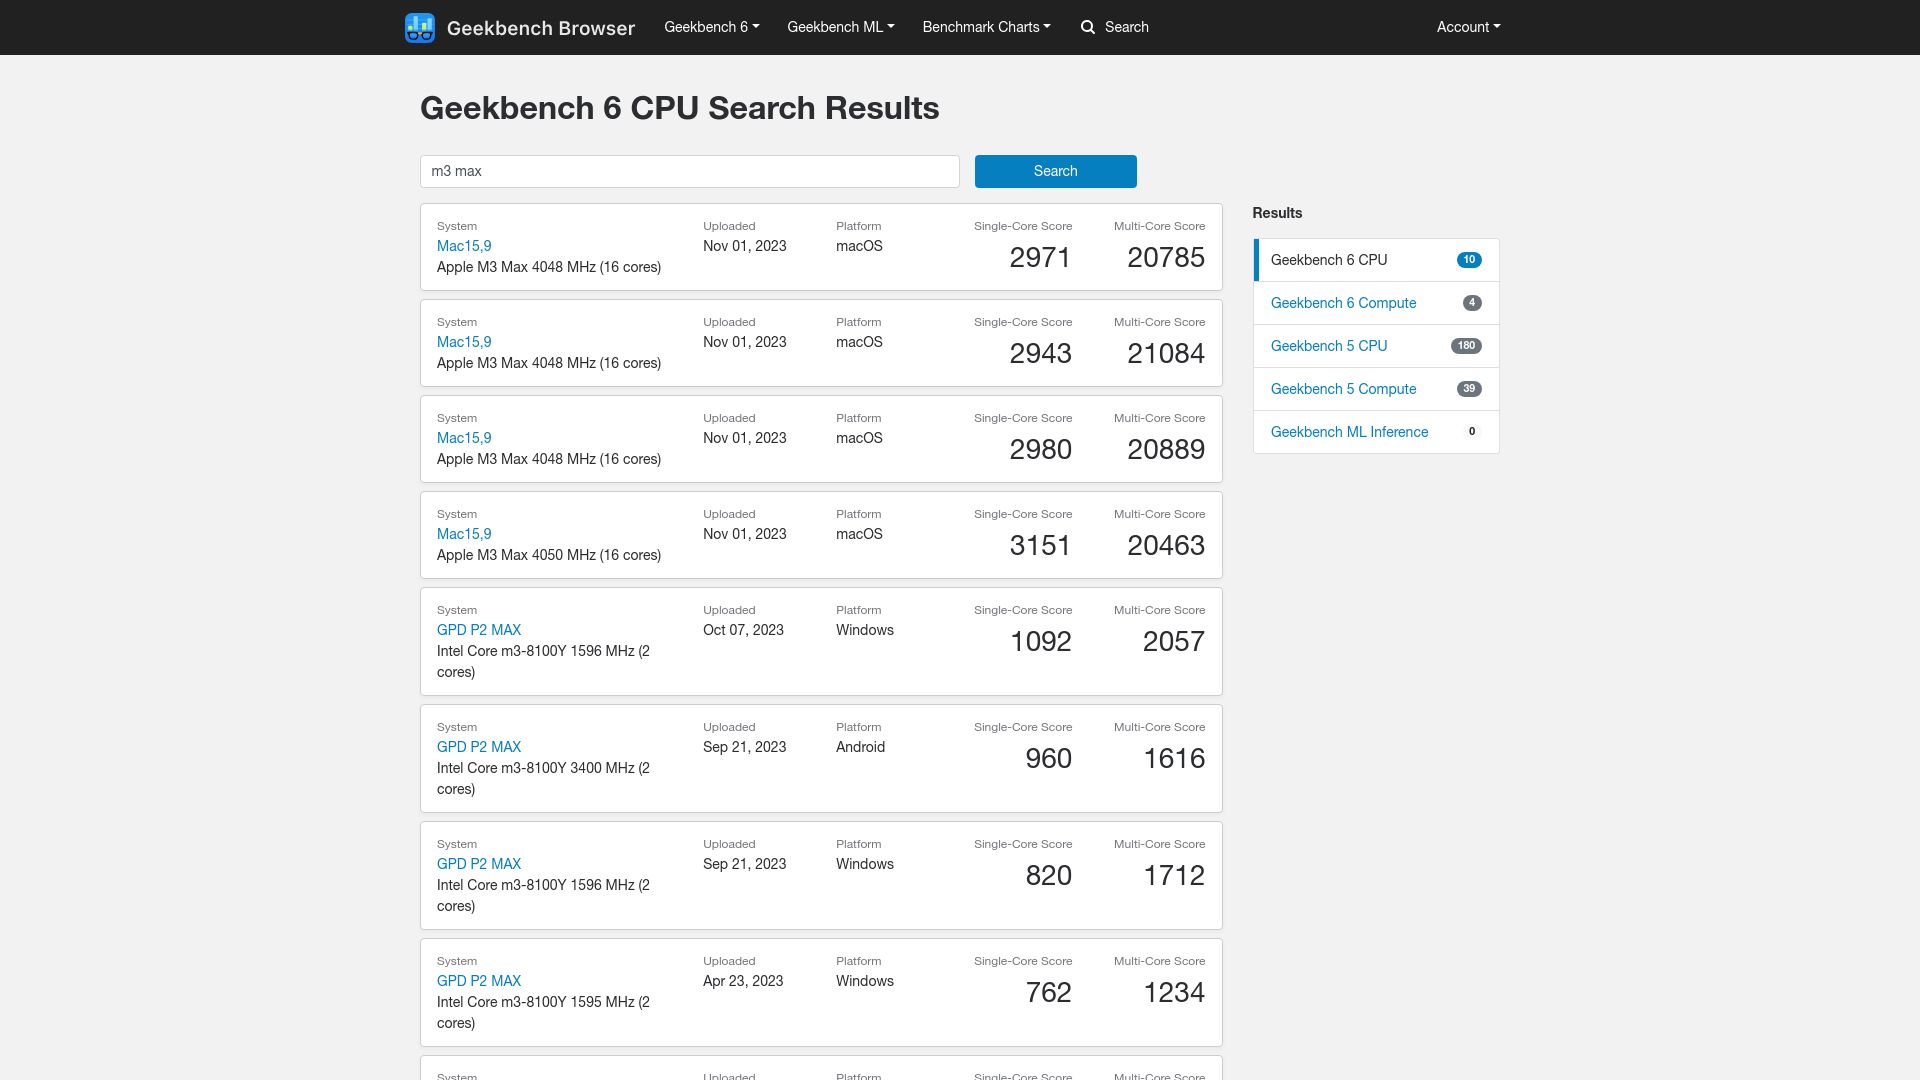Click the multi-core score 20889

click(x=1166, y=450)
